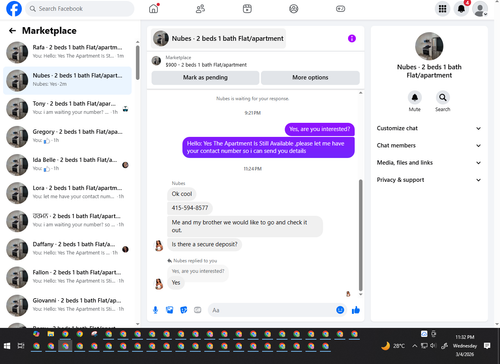Open the Windows action center notifications

(x=487, y=346)
